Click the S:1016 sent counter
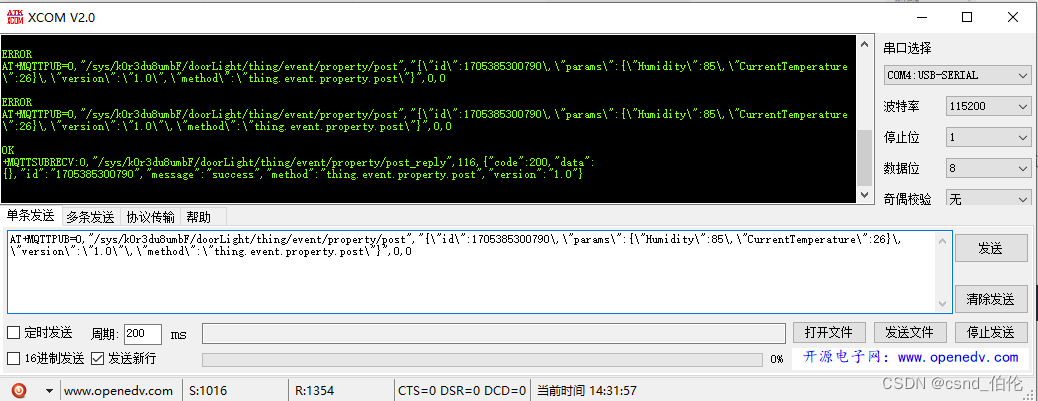The image size is (1038, 401). click(x=208, y=391)
